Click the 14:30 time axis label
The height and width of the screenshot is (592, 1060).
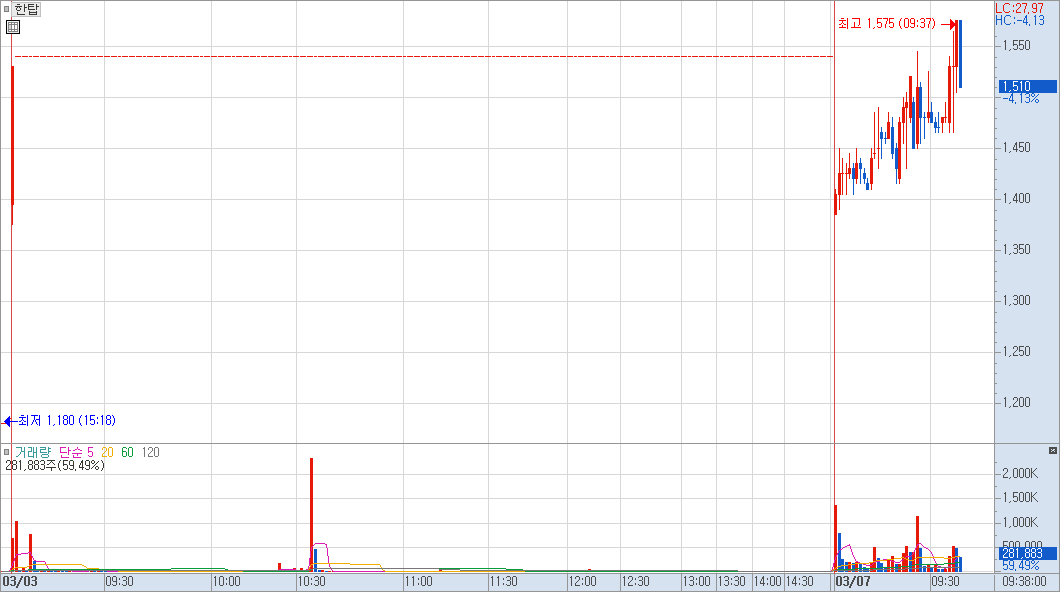click(800, 581)
